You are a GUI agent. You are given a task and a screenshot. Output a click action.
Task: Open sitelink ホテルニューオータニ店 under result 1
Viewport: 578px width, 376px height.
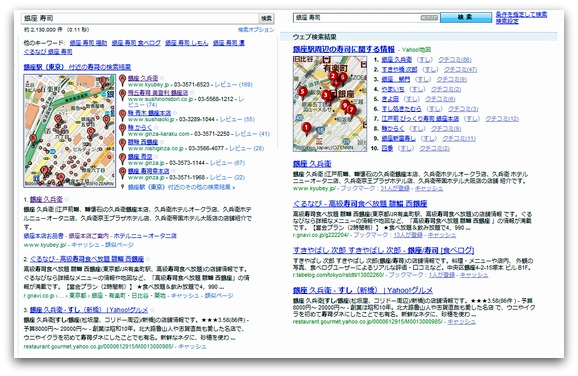pyautogui.click(x=145, y=236)
